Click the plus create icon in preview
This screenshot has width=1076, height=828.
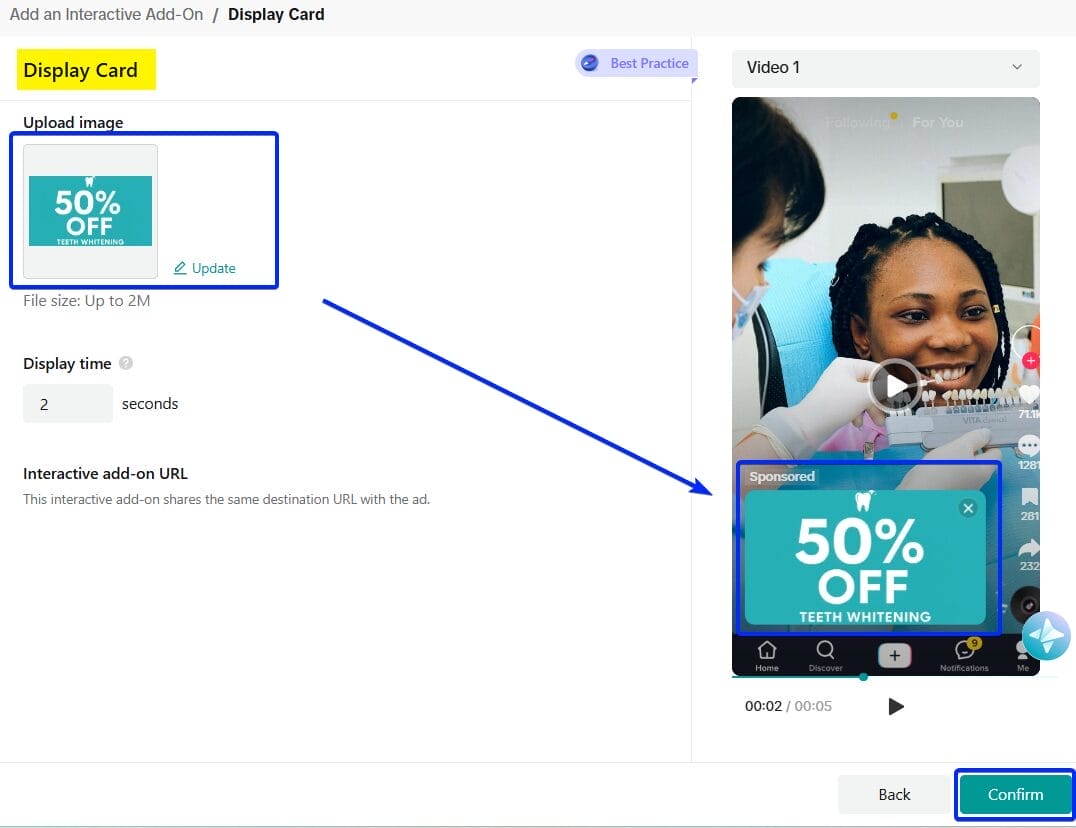coord(894,655)
